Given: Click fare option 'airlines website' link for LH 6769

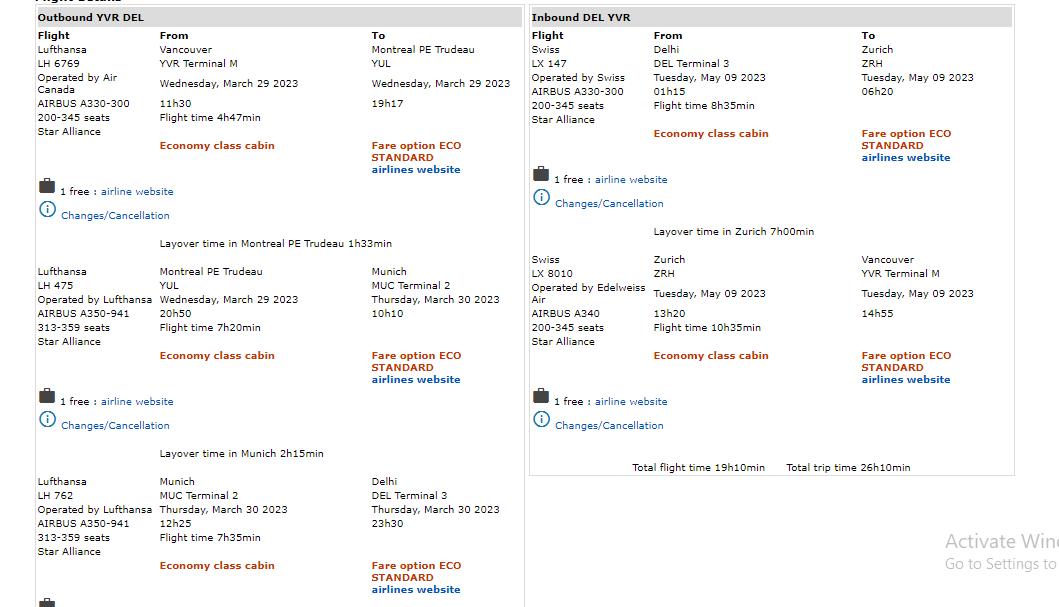Looking at the screenshot, I should [x=416, y=170].
